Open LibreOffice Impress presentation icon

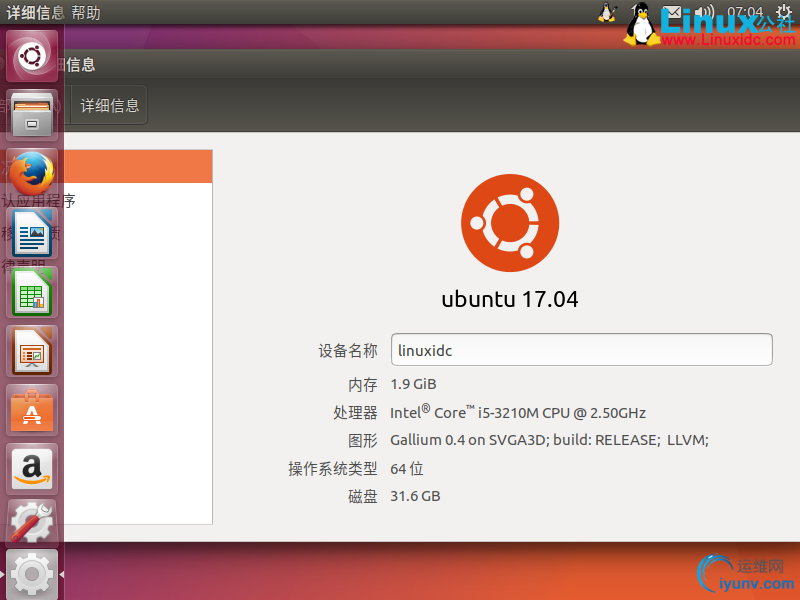(x=32, y=352)
